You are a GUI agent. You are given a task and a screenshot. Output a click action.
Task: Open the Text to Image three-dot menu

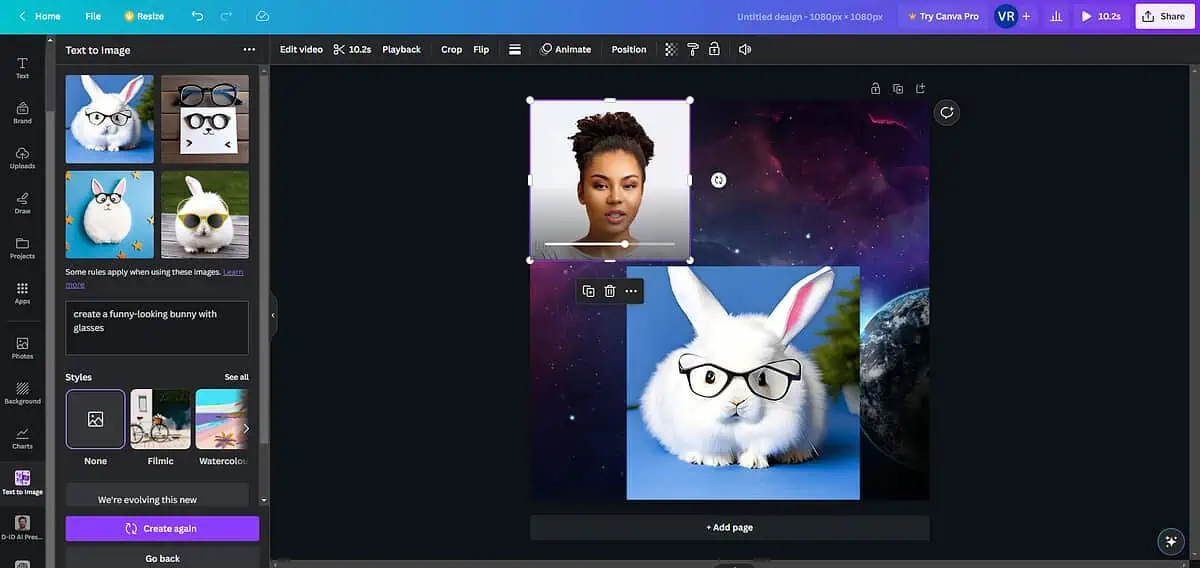coord(249,49)
